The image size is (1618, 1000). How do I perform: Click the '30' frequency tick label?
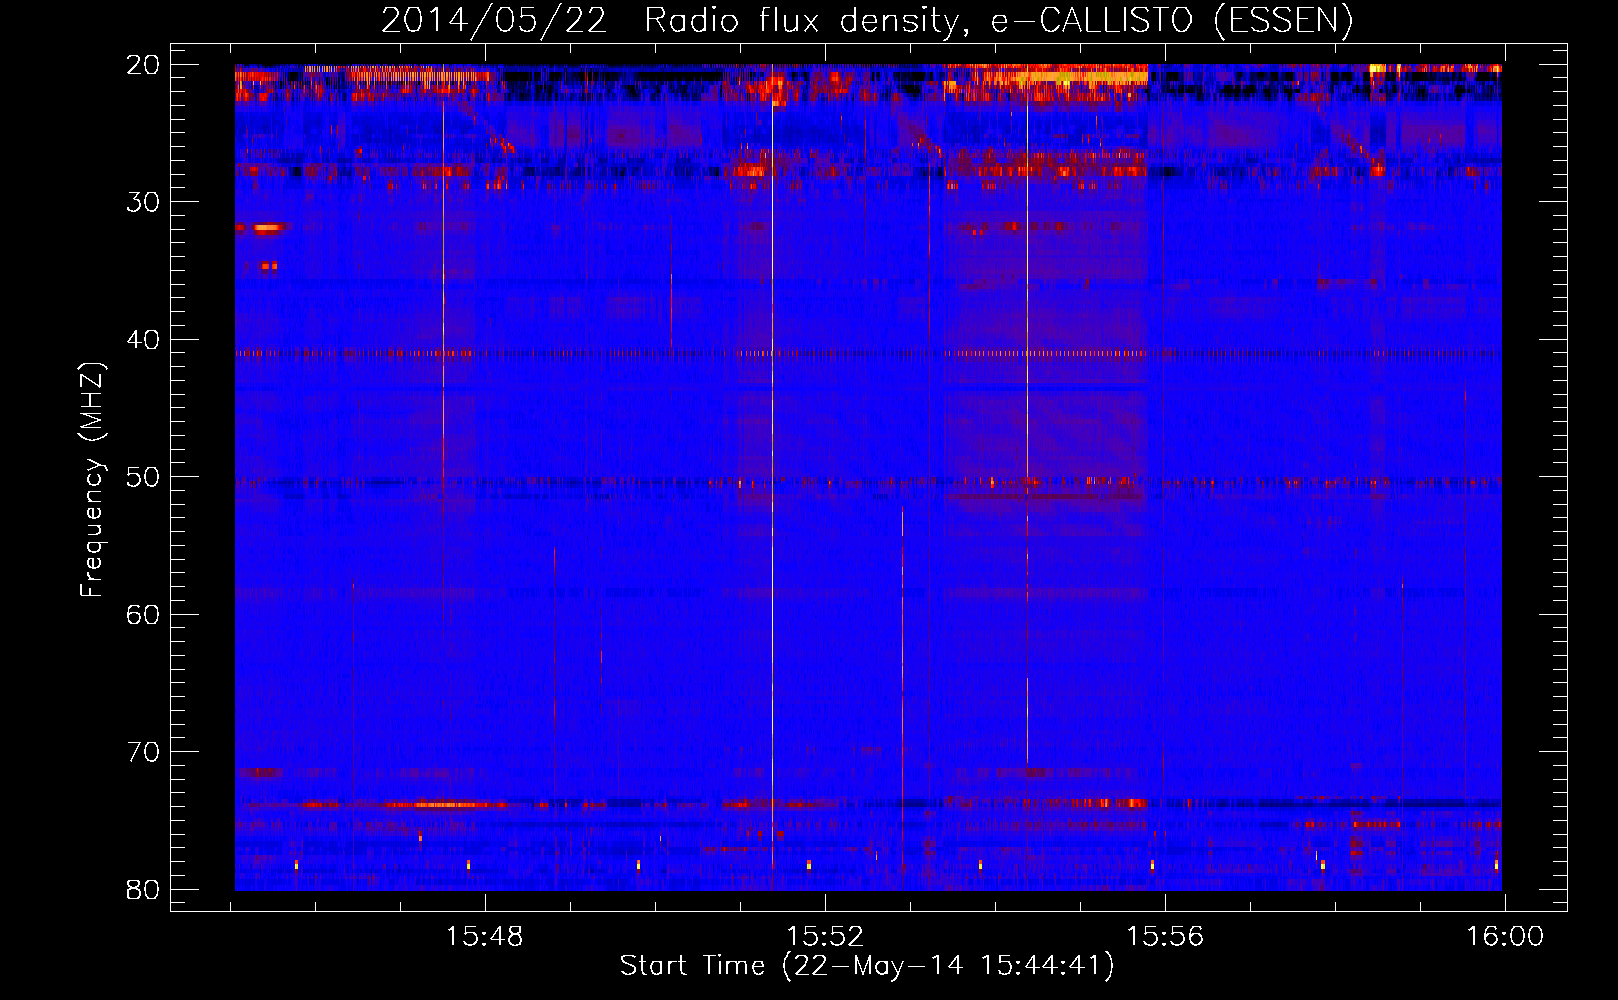144,202
